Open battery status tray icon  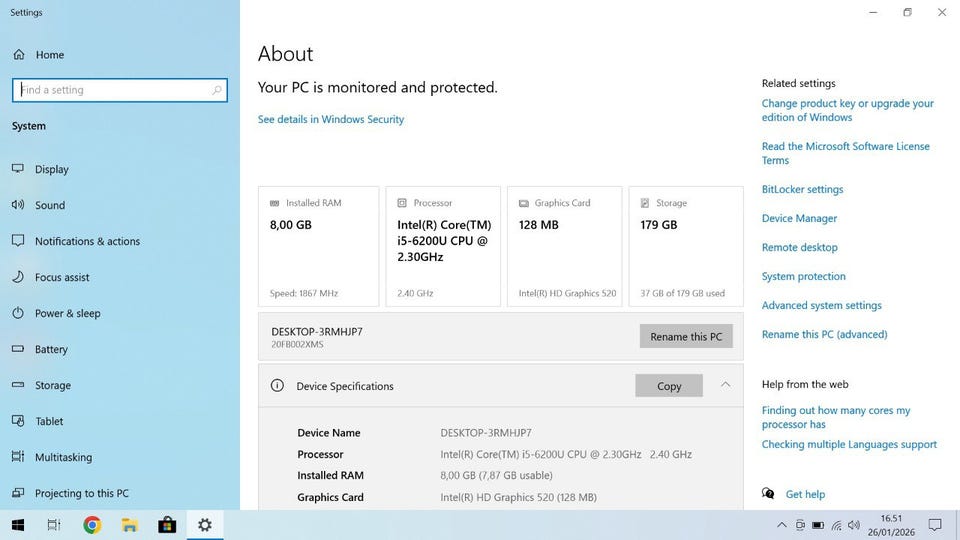pos(818,525)
